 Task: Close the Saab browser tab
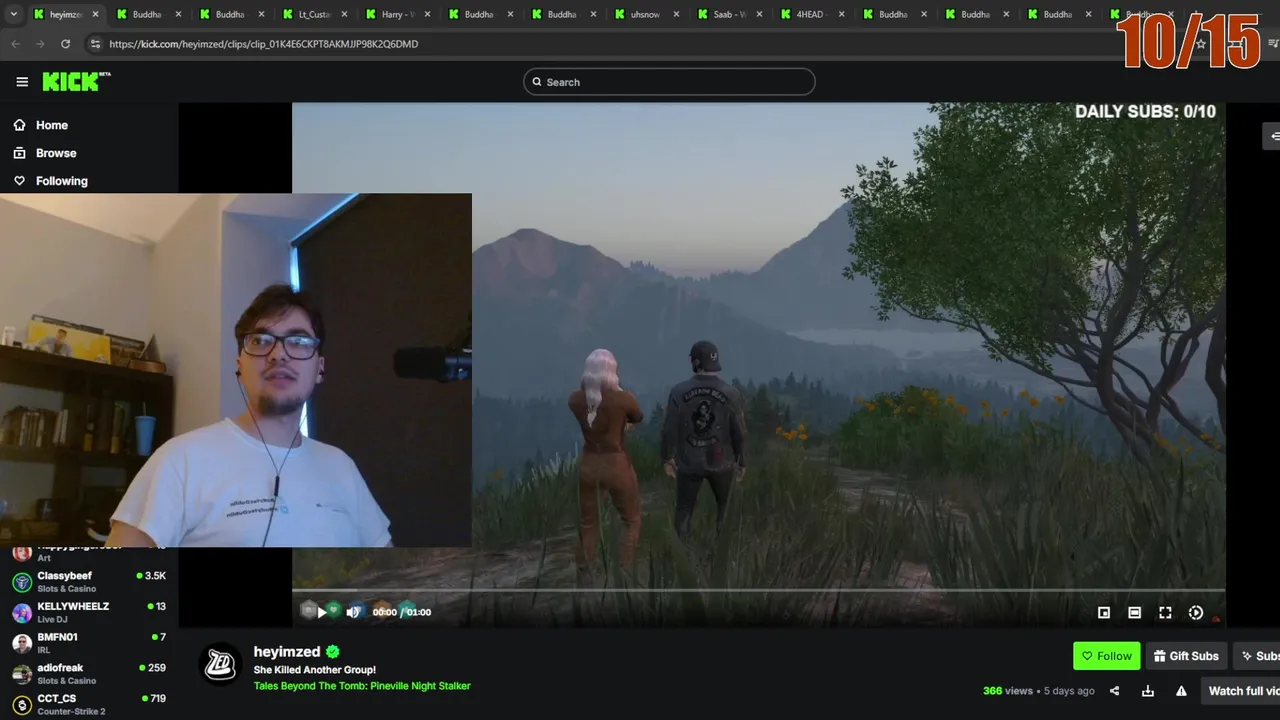[759, 15]
